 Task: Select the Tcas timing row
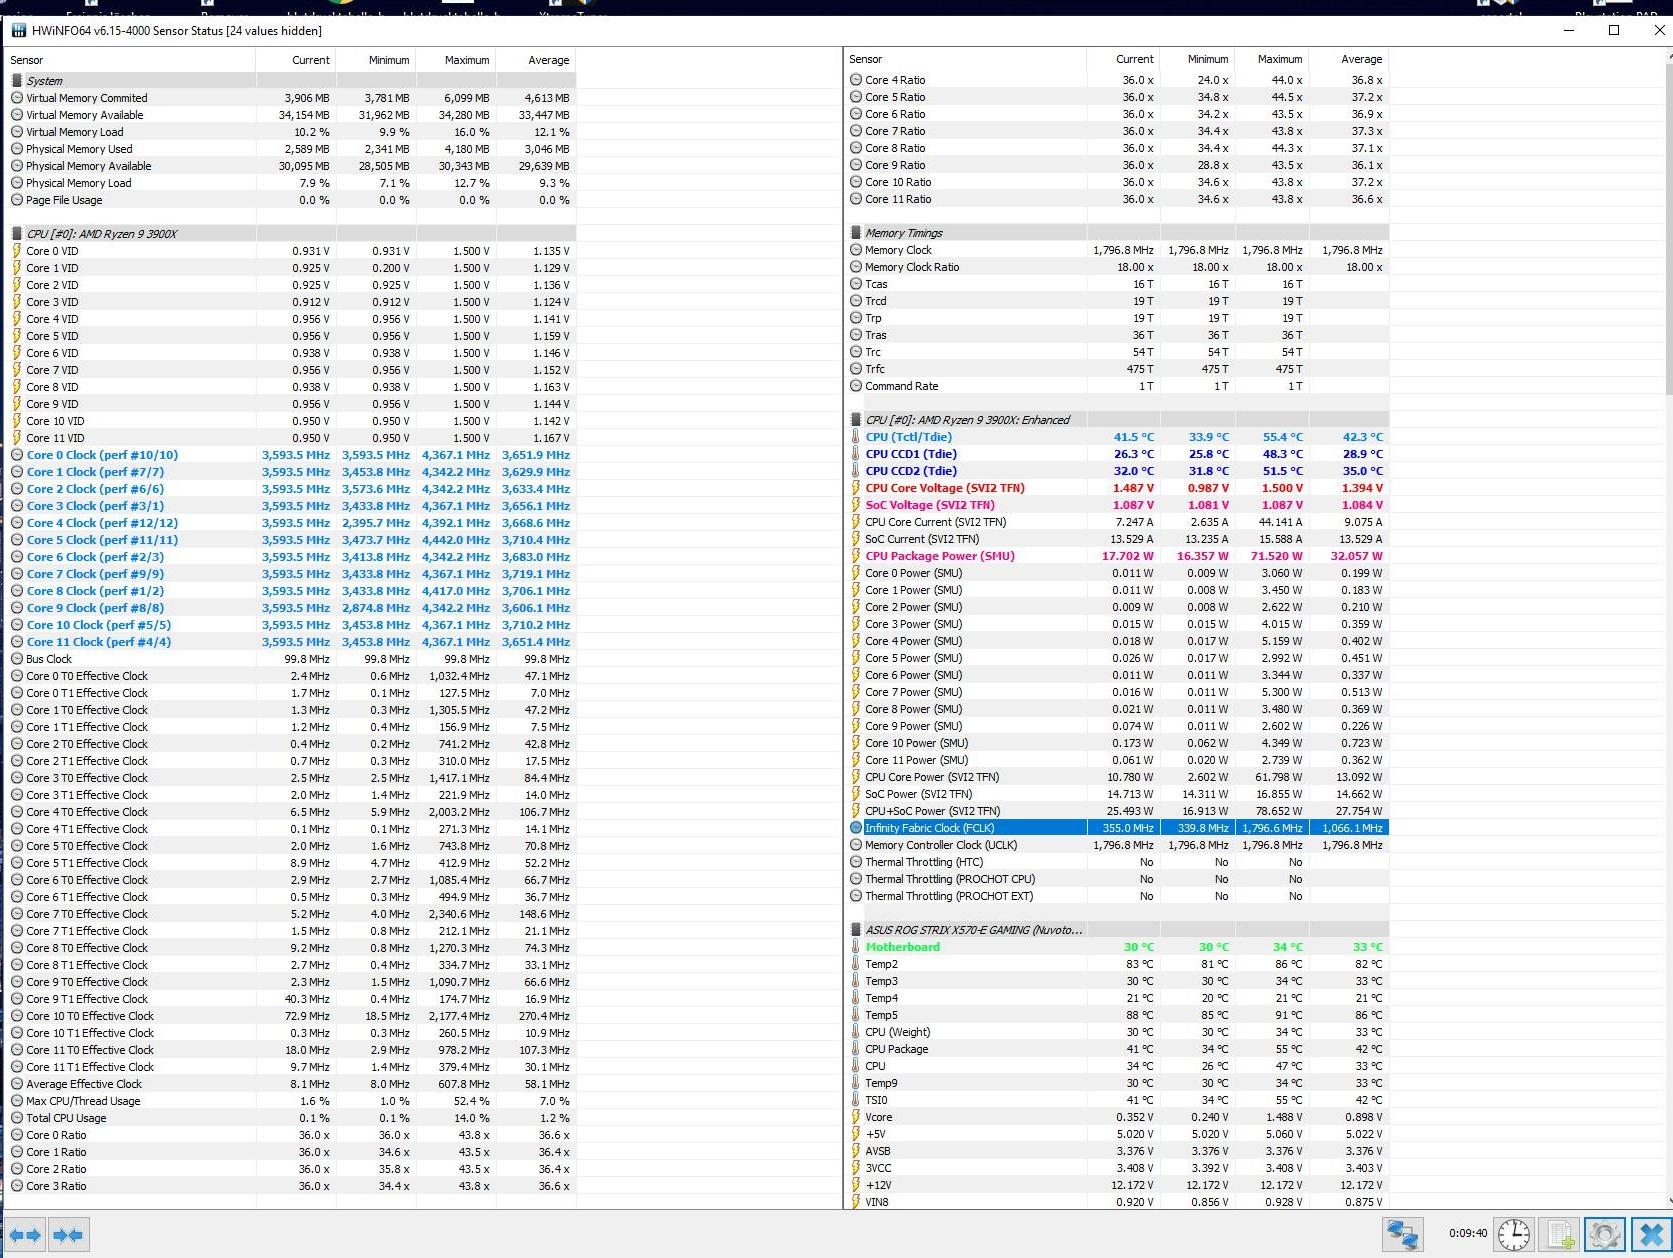point(1117,284)
